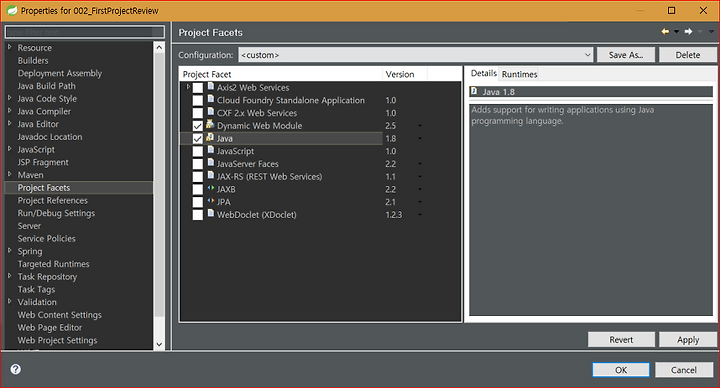720x388 pixels.
Task: Click the JPA facet icon
Action: point(211,201)
